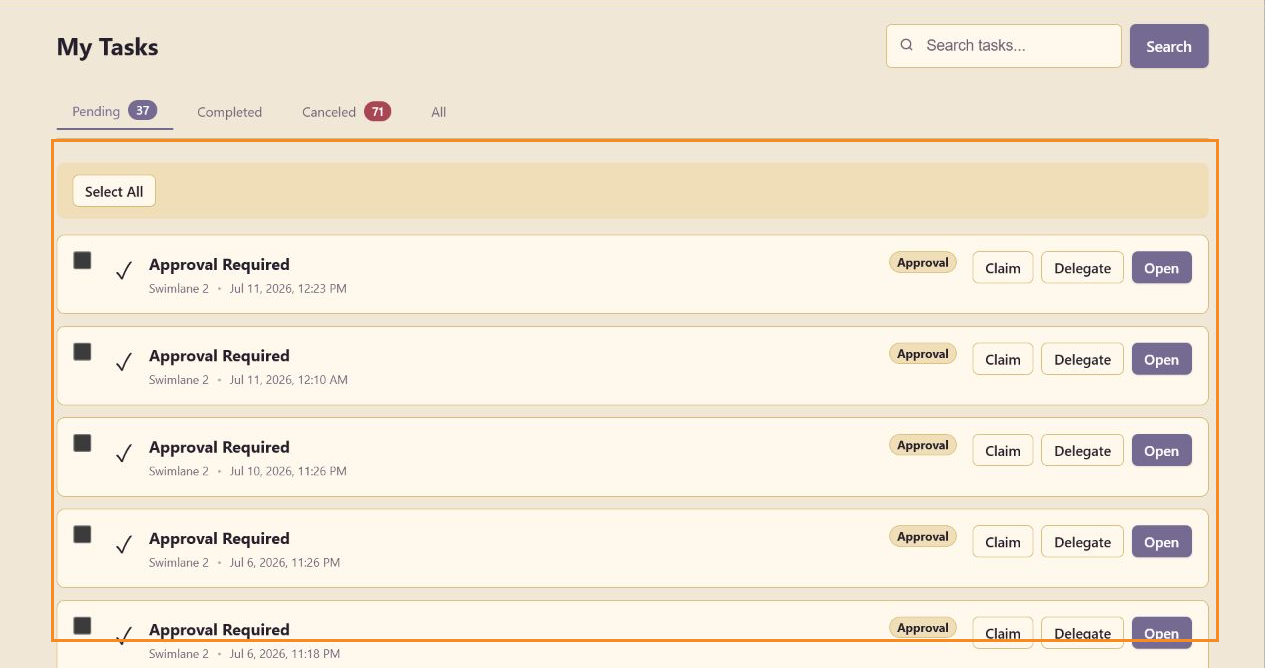Image resolution: width=1265 pixels, height=668 pixels.
Task: Claim the Jul 6, 11:26 PM task
Action: pos(1003,542)
